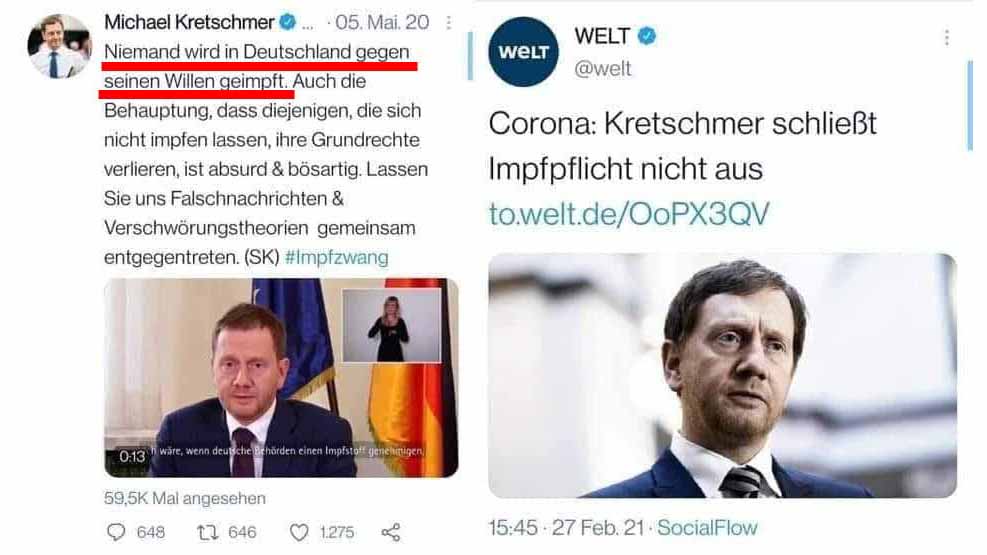
Task: Click the WELT verified badge
Action: [646, 36]
